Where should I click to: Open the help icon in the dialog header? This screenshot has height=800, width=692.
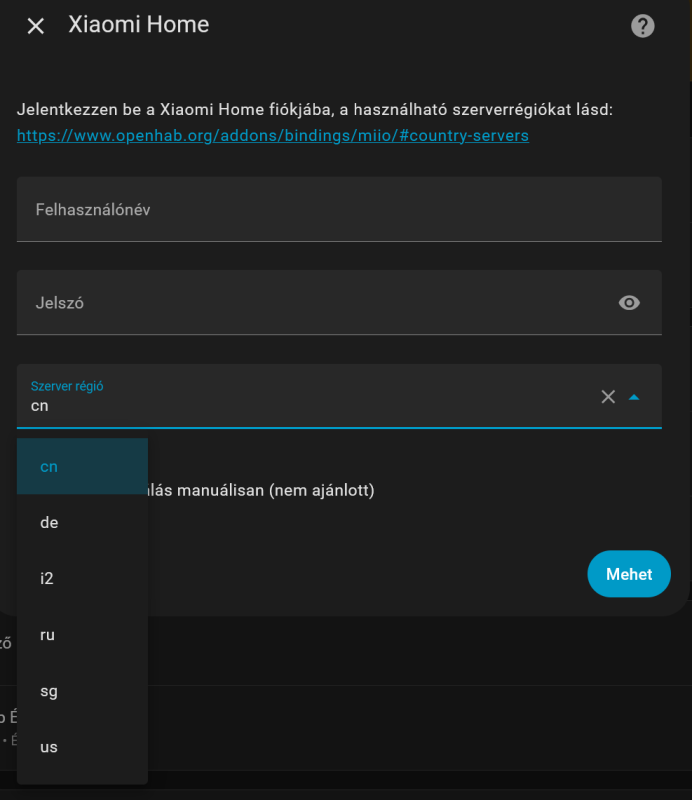pos(643,26)
